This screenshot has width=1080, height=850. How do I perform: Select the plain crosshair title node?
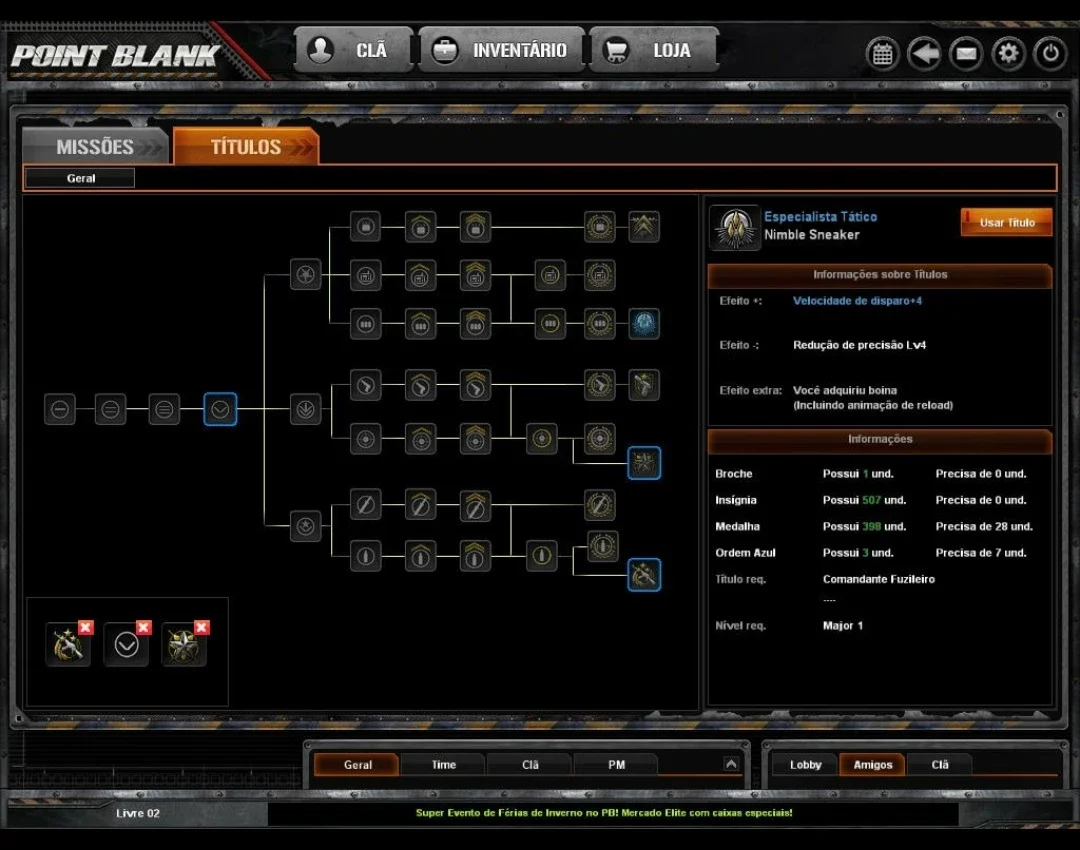tap(366, 439)
